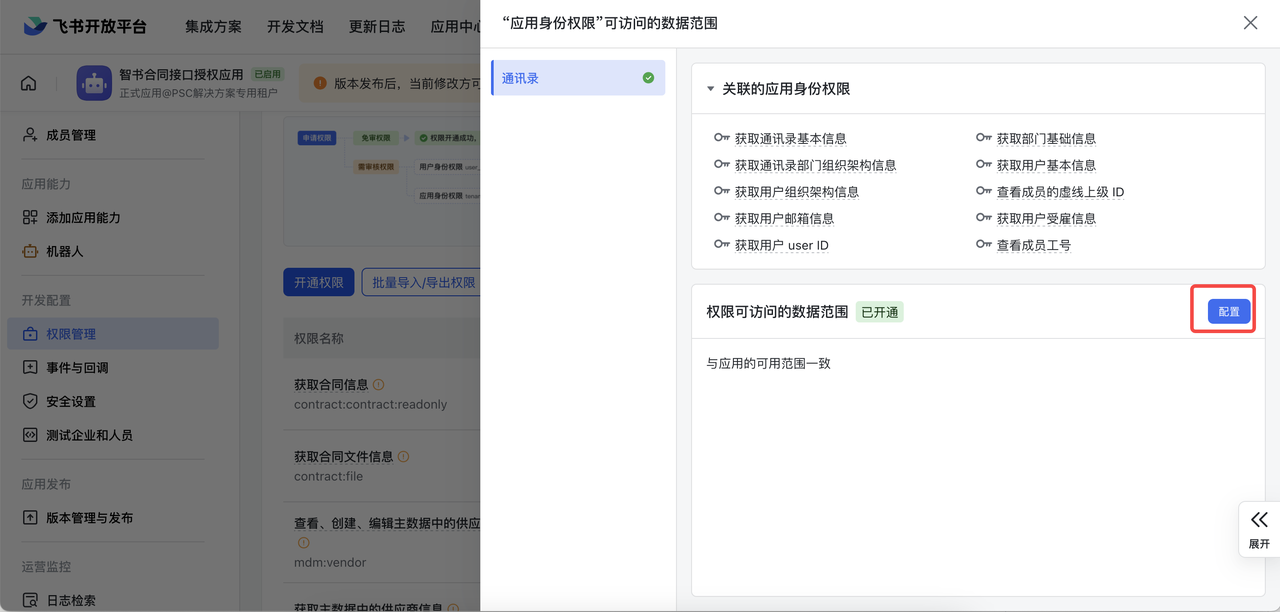Open 安全设置 page
This screenshot has width=1280, height=612.
click(70, 402)
